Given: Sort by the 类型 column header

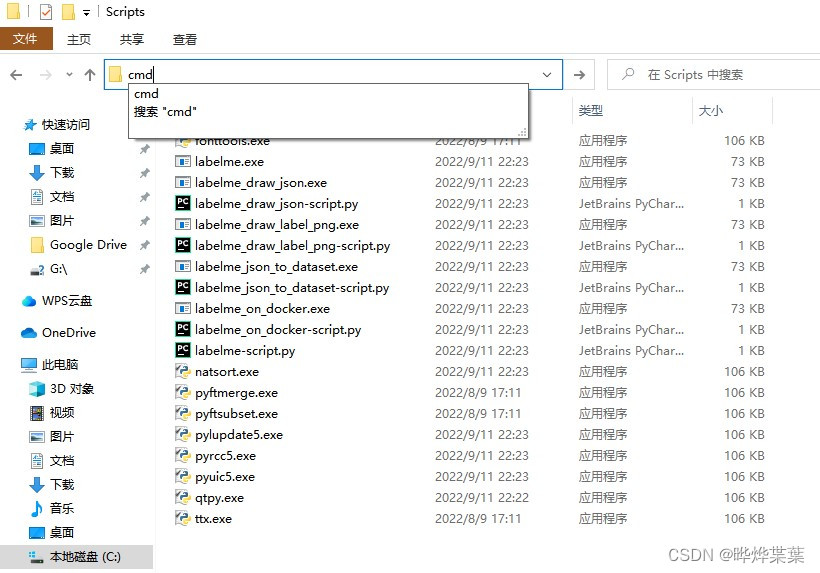Looking at the screenshot, I should (591, 110).
